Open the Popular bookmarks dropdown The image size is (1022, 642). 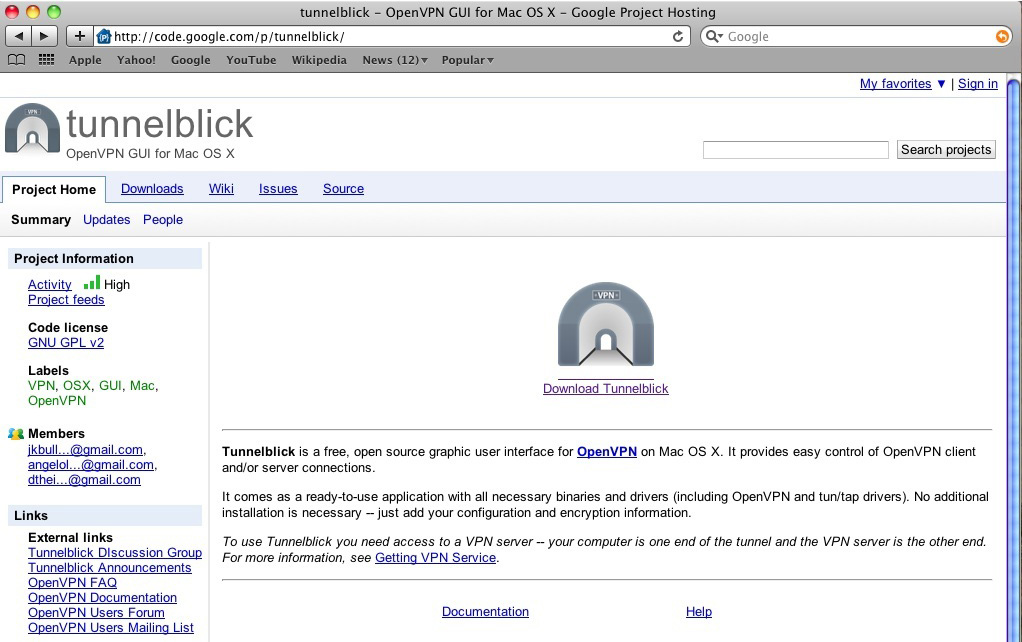tap(467, 60)
